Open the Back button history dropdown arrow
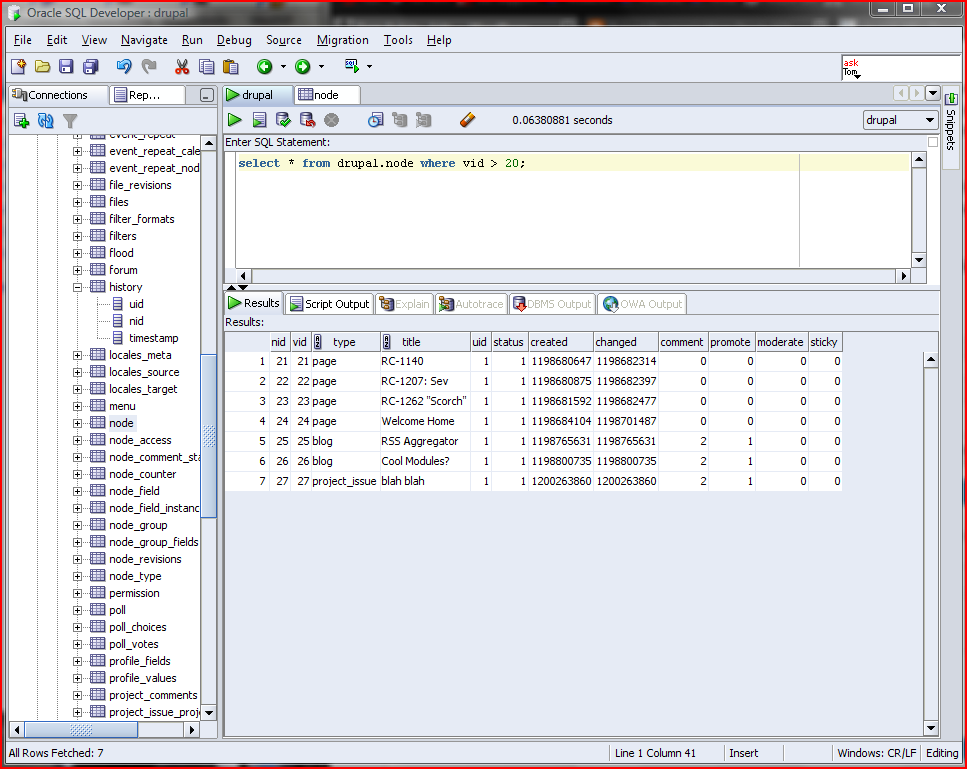 pyautogui.click(x=284, y=67)
